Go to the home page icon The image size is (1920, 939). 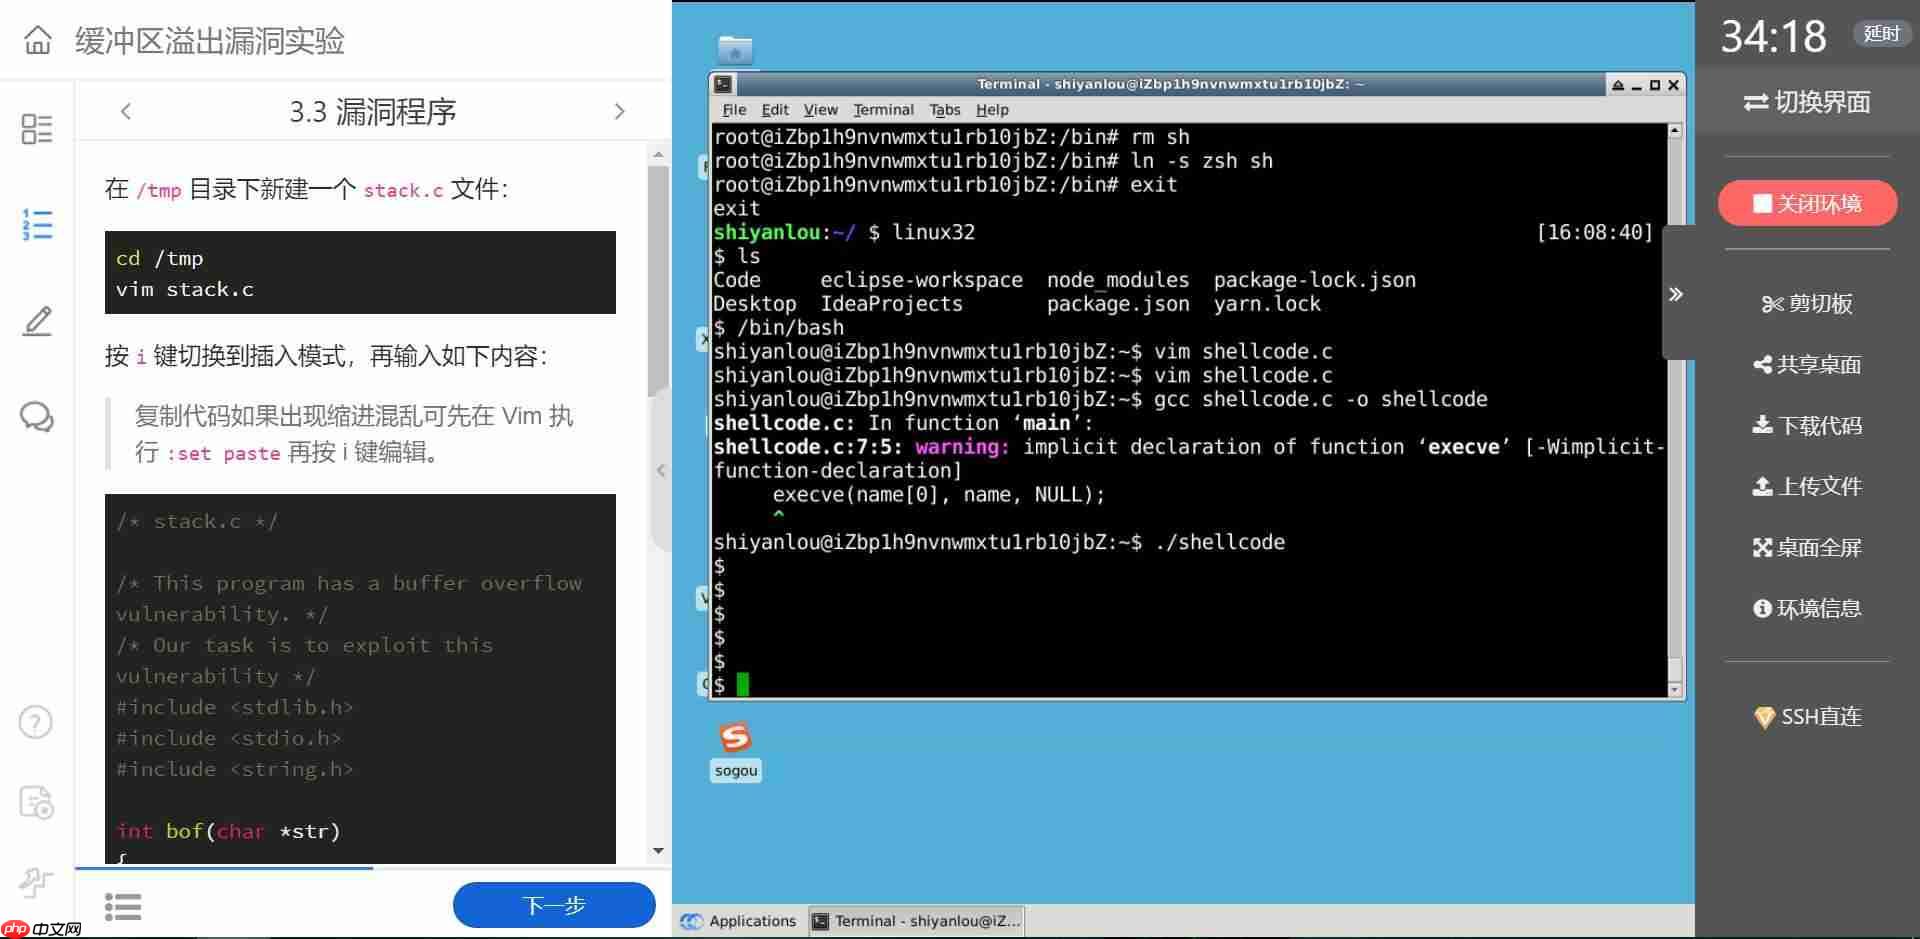pyautogui.click(x=38, y=41)
